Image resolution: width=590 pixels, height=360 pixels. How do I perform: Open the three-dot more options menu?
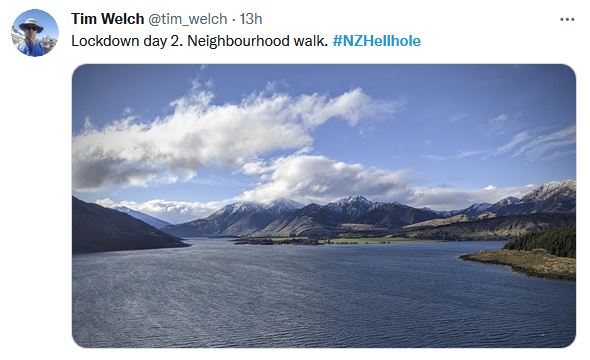[567, 19]
